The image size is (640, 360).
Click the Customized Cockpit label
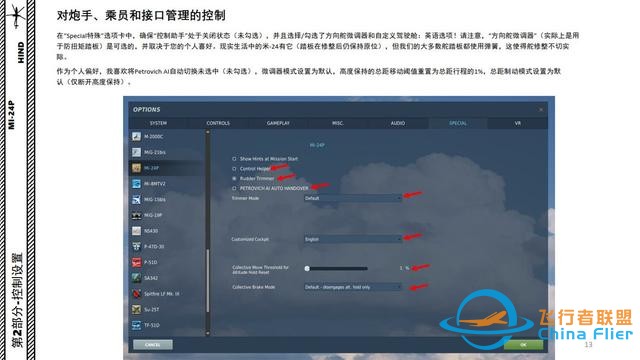(250, 239)
